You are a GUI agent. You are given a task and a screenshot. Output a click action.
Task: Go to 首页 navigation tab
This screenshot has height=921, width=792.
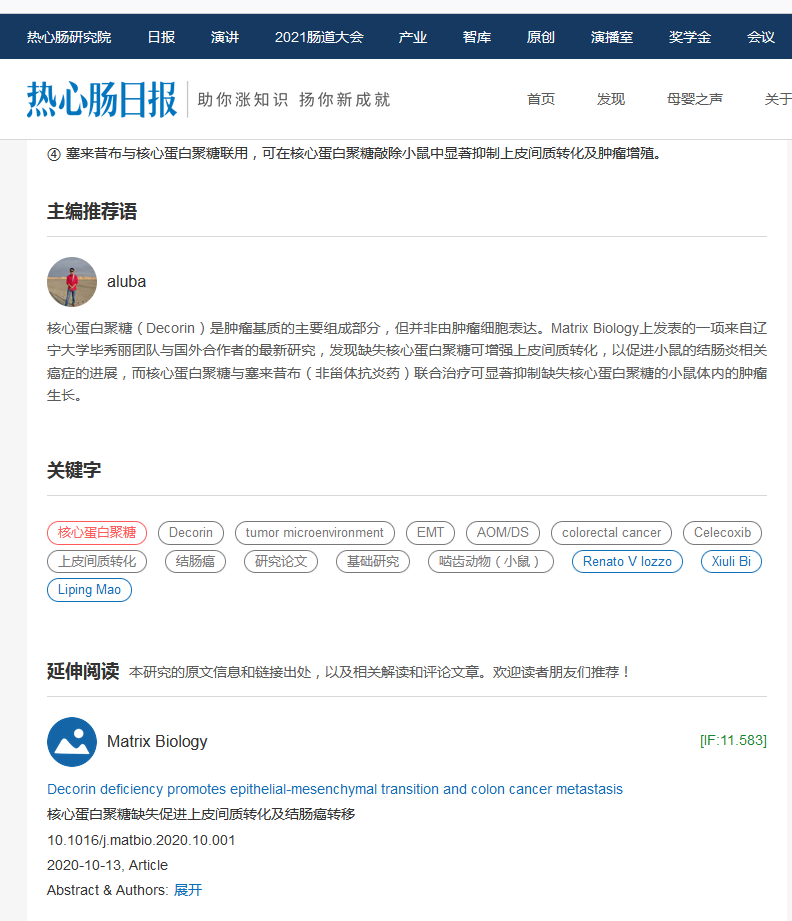click(541, 99)
